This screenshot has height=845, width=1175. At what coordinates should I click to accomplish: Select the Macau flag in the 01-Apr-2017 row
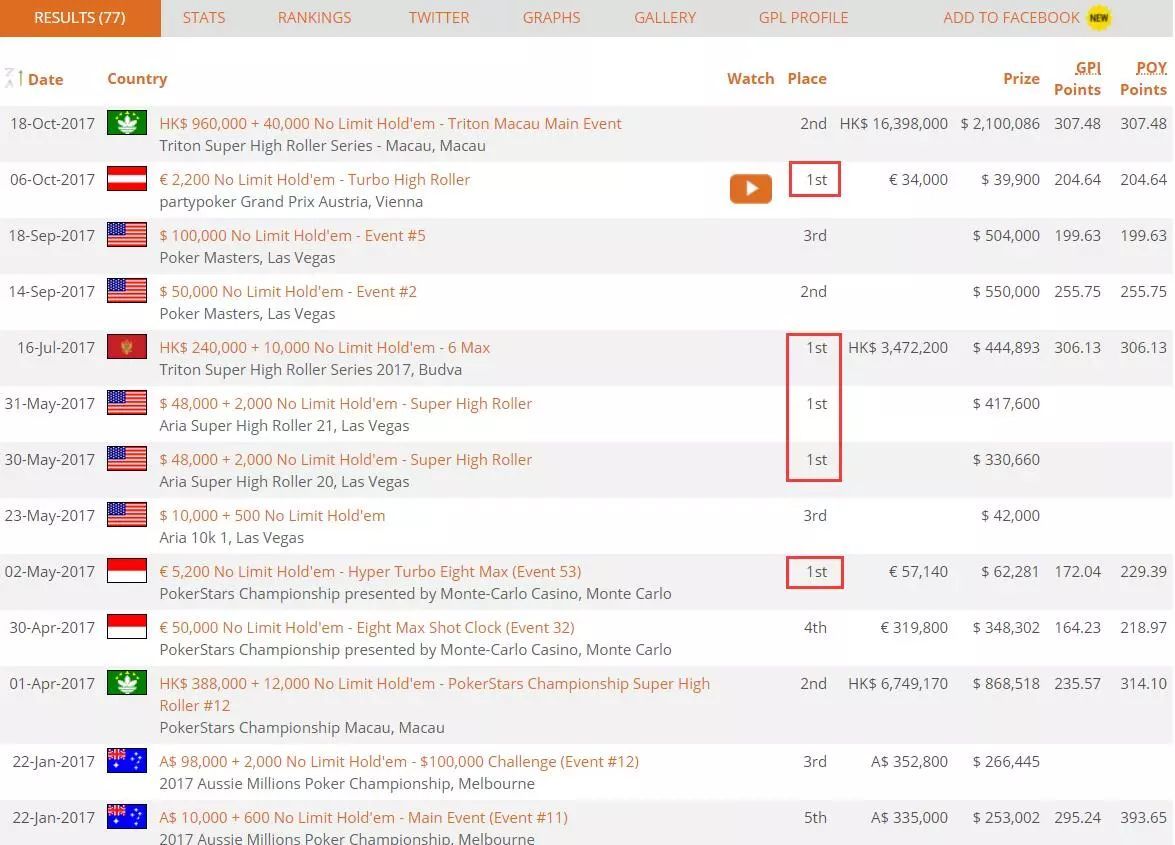[127, 682]
